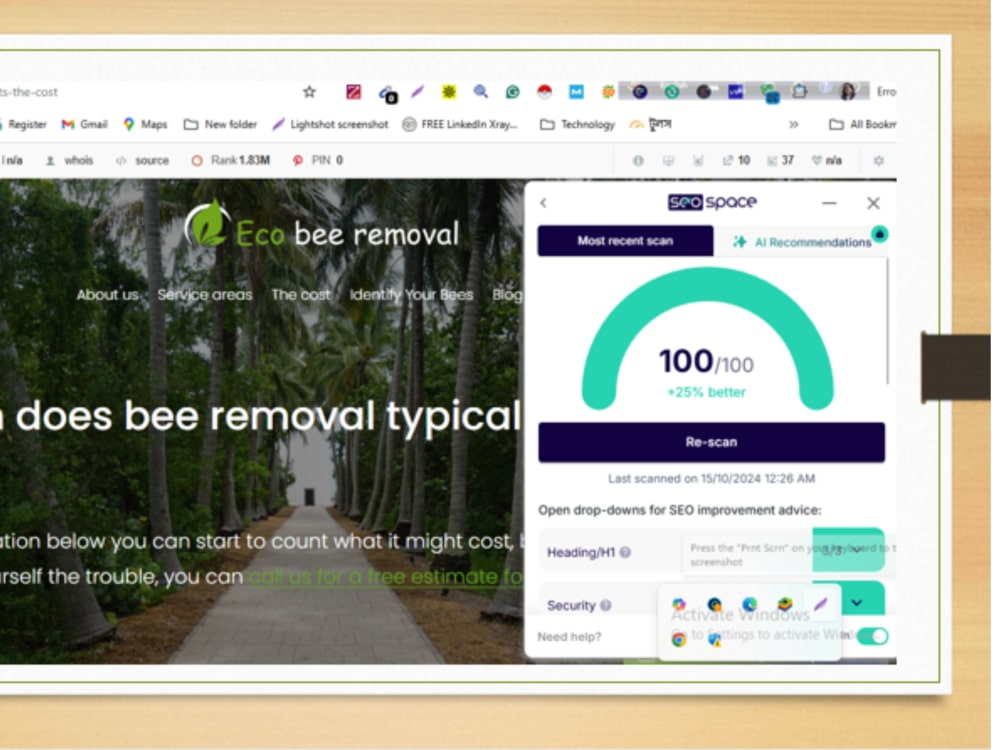The height and width of the screenshot is (750, 1000).
Task: Follow the call us for free estimate link
Action: tap(386, 577)
